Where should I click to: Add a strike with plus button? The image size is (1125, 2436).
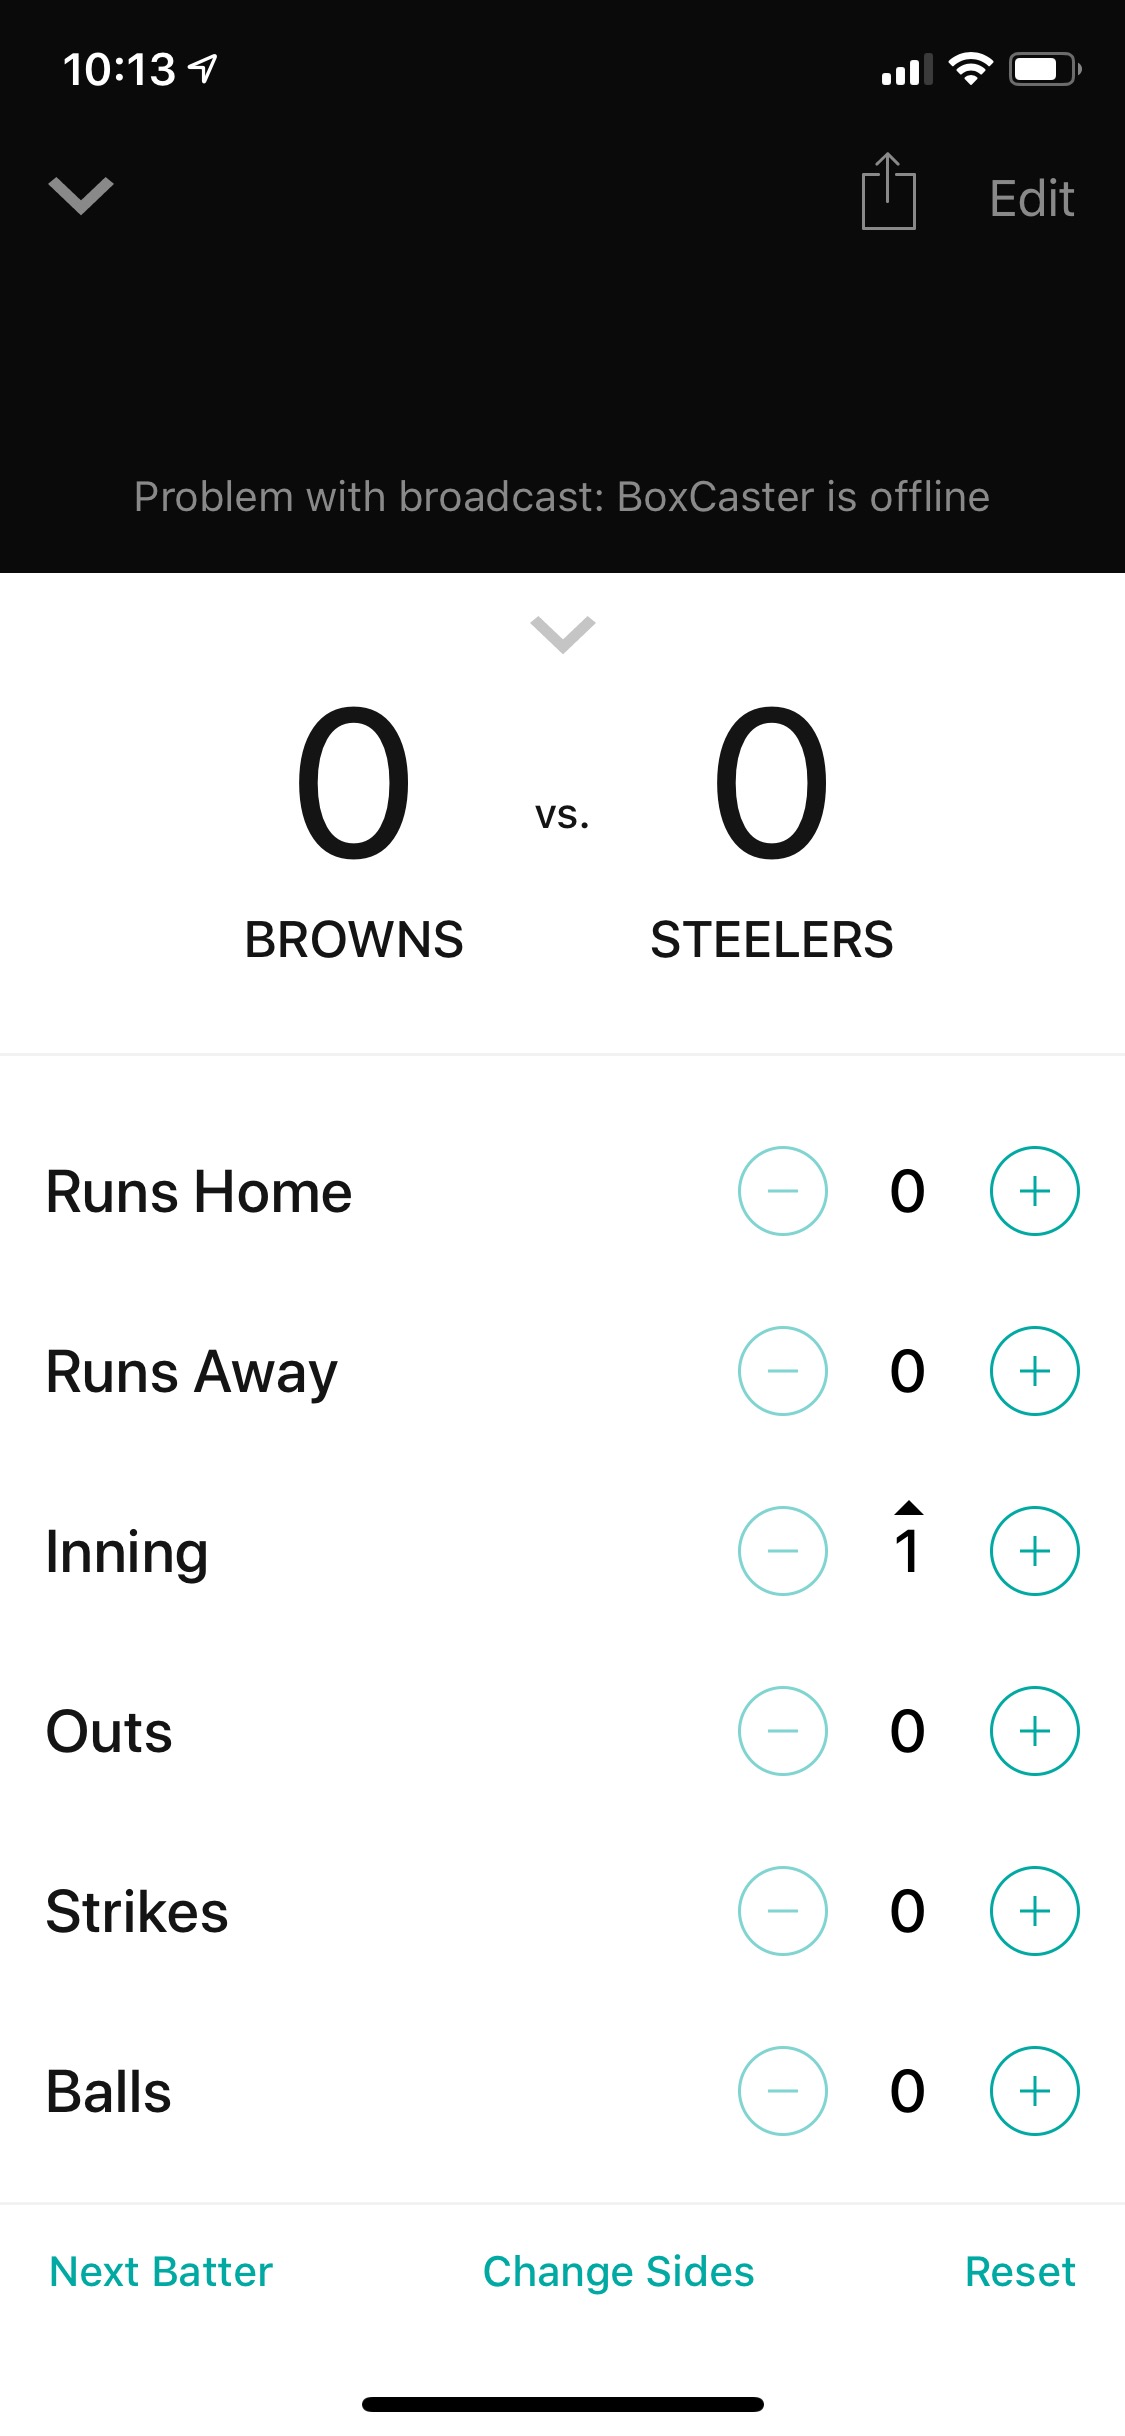(x=1034, y=1911)
